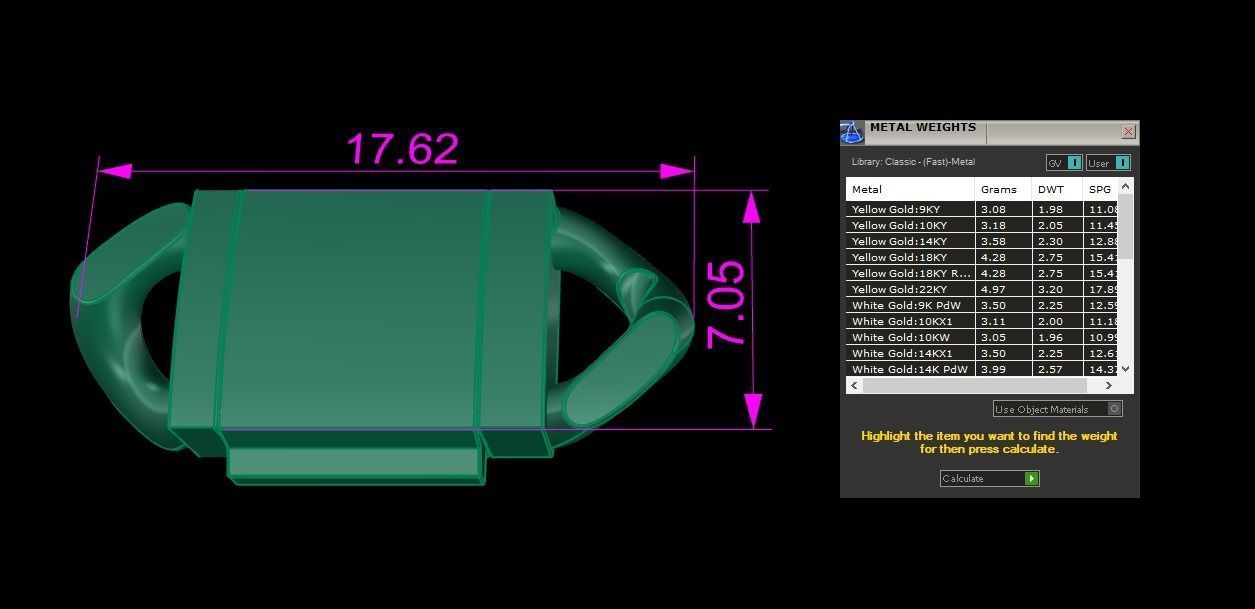The image size is (1255, 609).
Task: Click the DWT column header
Action: 1057,189
